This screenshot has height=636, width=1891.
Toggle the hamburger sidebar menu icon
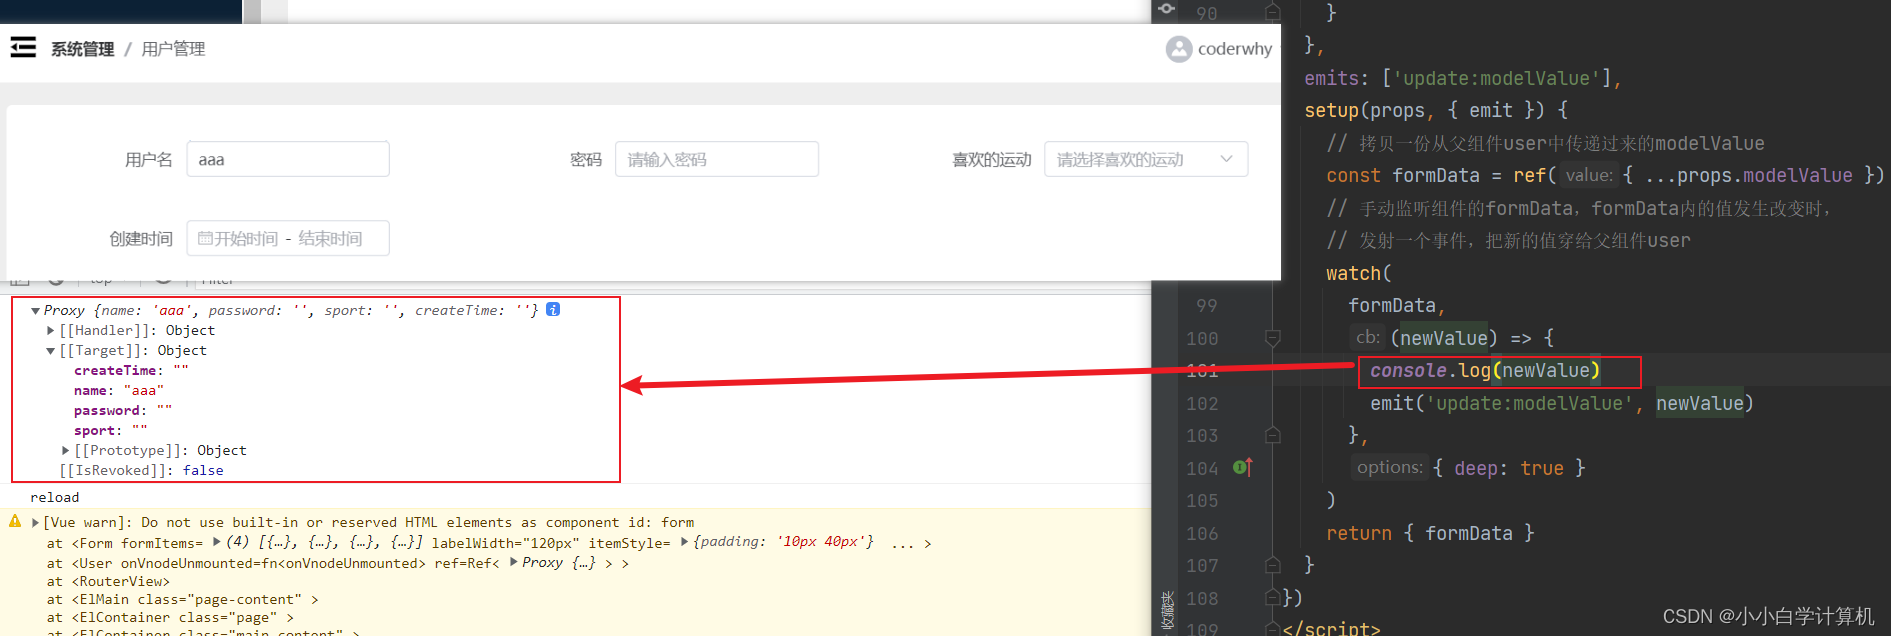click(x=23, y=48)
